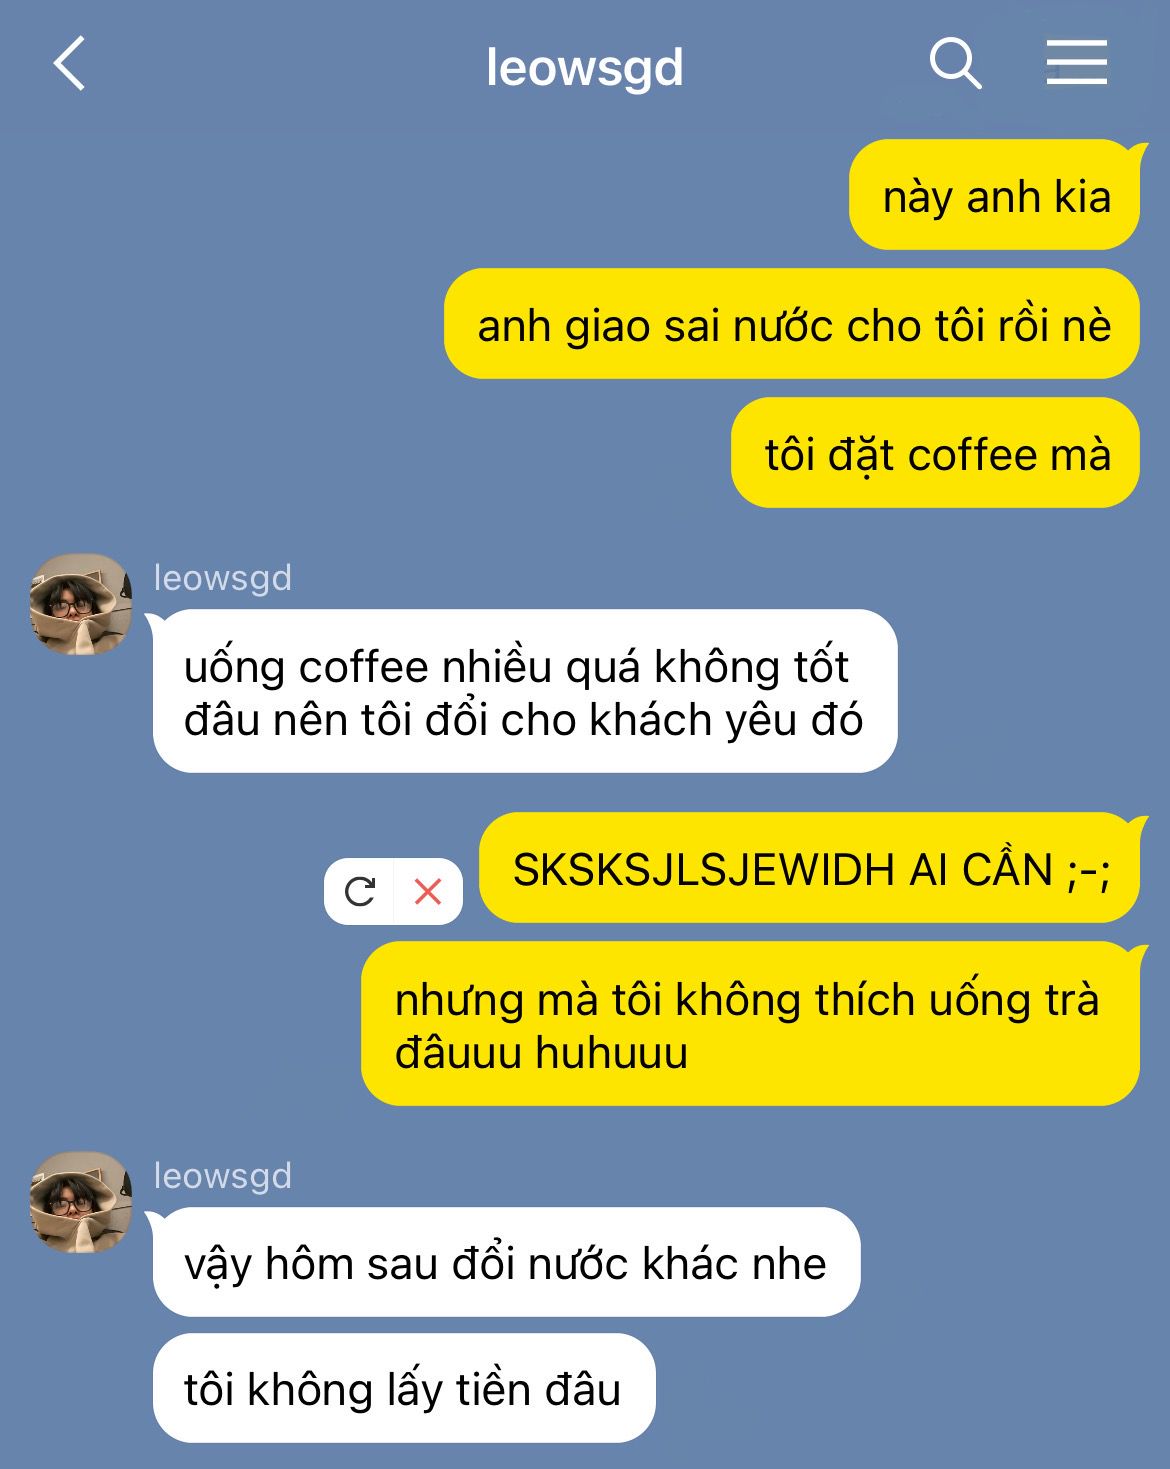
Task: Tap the 'SKSKSJLSJEWIDH AI CẦN' bubble
Action: pyautogui.click(x=810, y=868)
